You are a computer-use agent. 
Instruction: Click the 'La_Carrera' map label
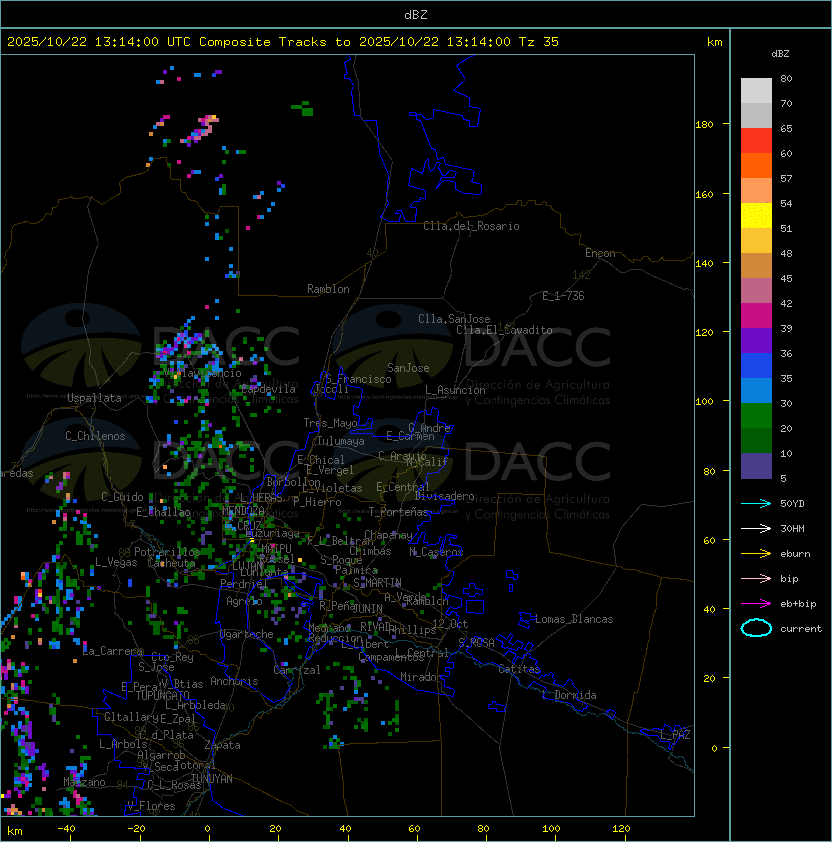pyautogui.click(x=113, y=651)
